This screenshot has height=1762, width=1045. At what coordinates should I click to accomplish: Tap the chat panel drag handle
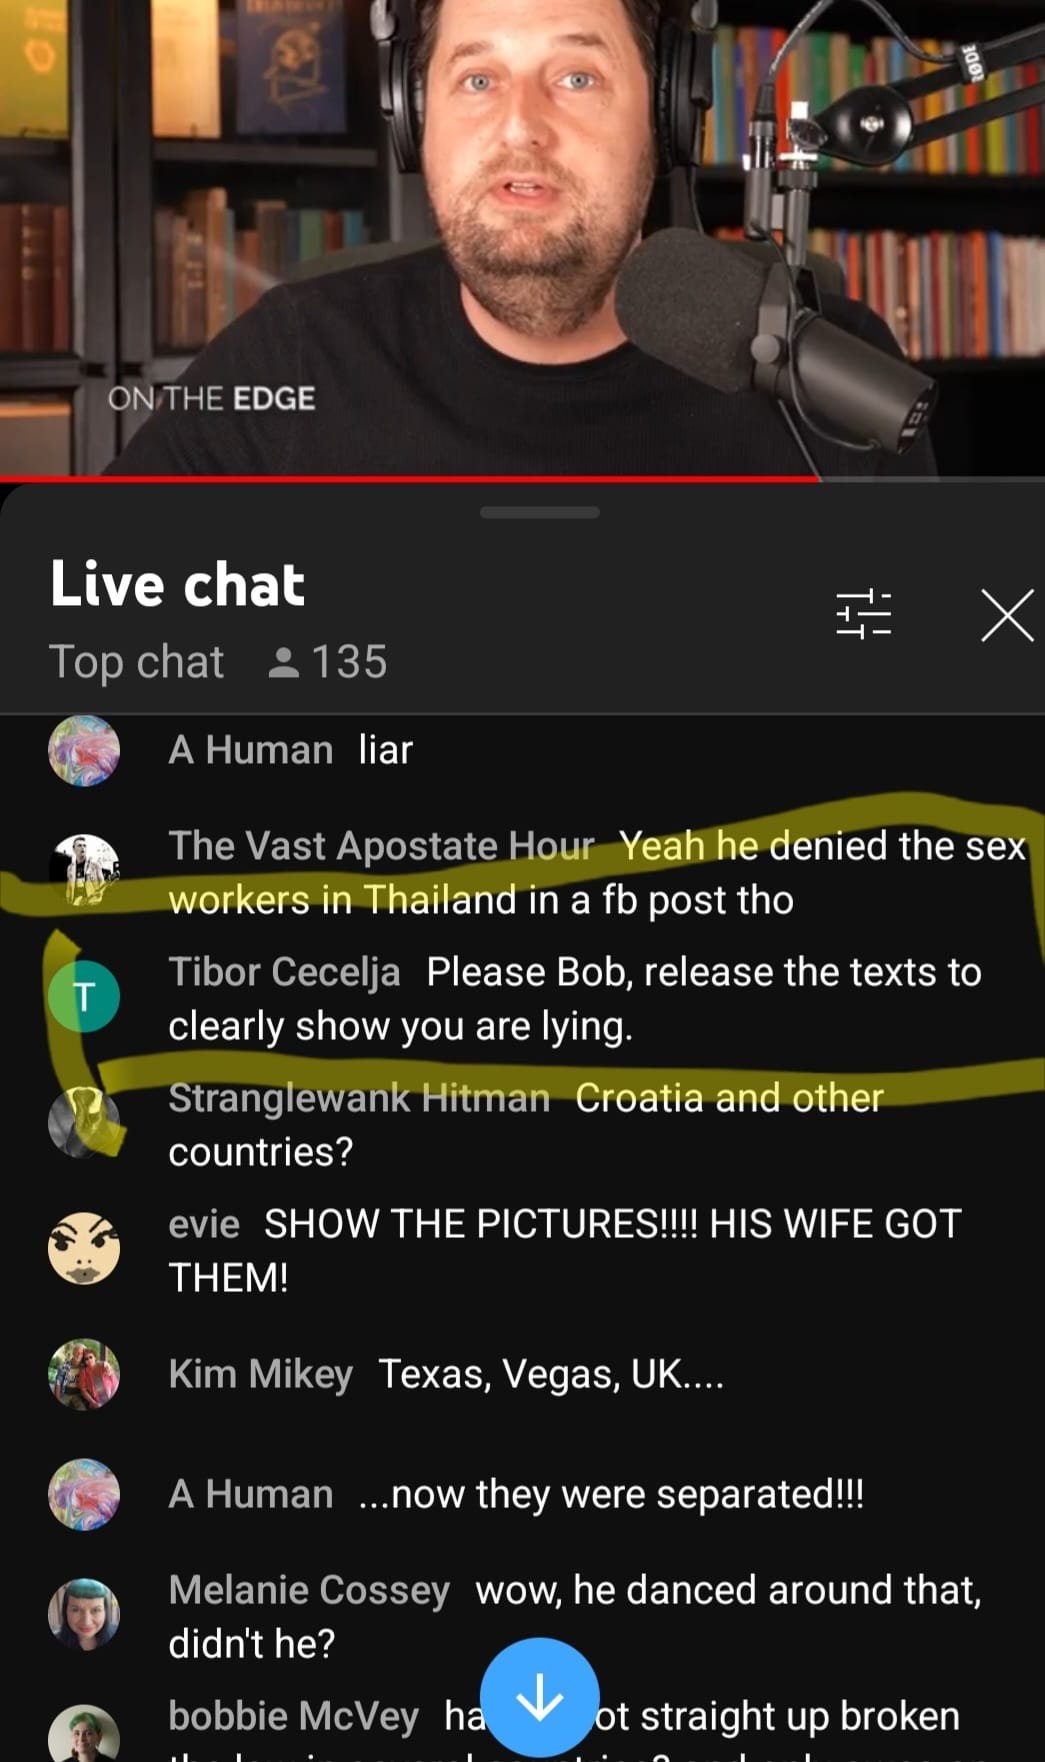click(540, 512)
